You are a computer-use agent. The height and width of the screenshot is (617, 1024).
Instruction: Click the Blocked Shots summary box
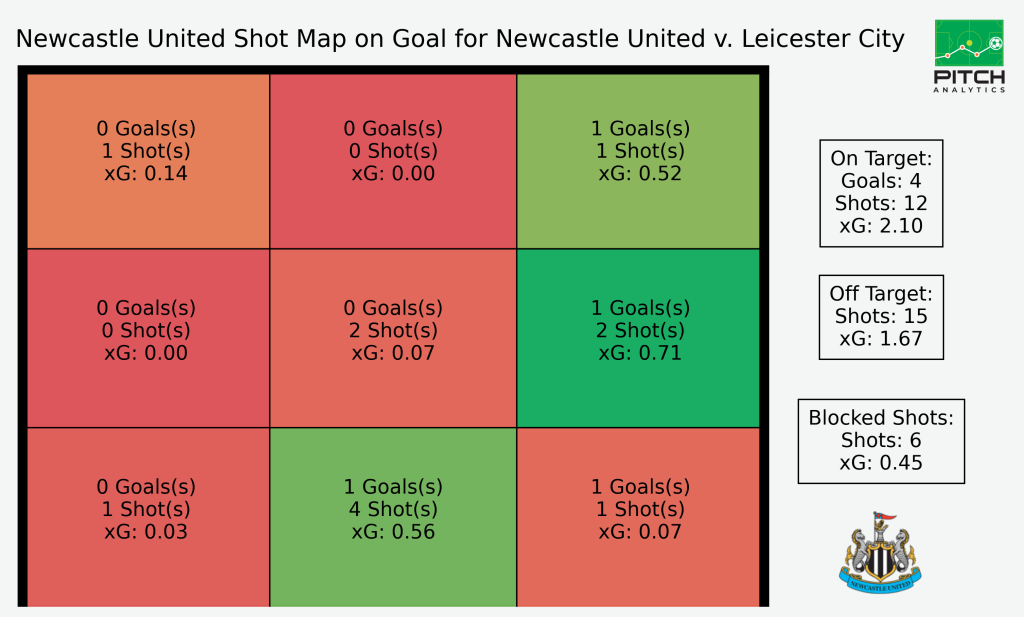[881, 441]
